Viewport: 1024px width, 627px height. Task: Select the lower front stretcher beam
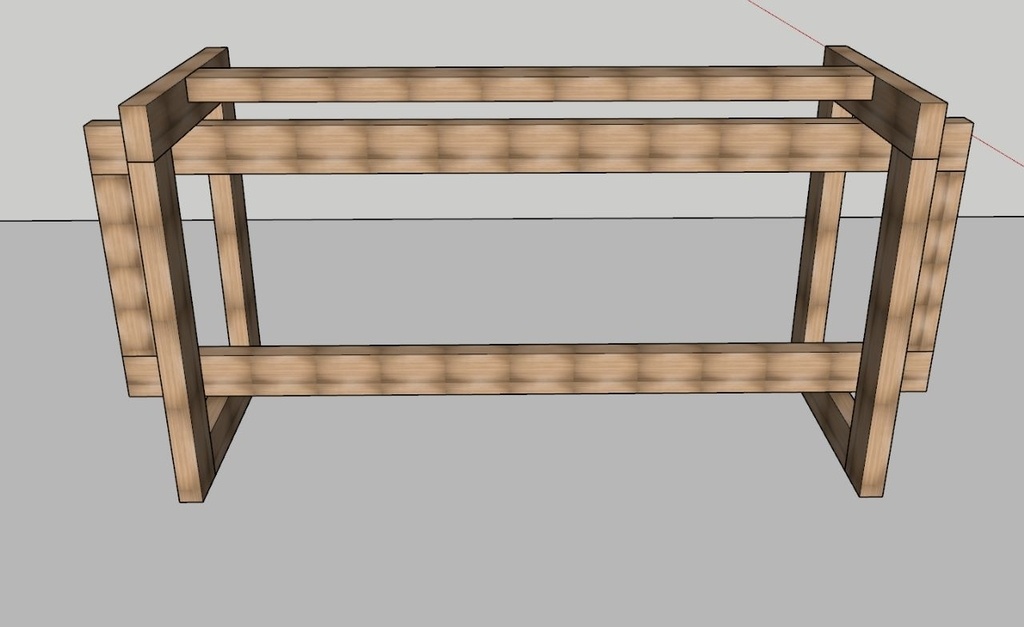pos(530,370)
